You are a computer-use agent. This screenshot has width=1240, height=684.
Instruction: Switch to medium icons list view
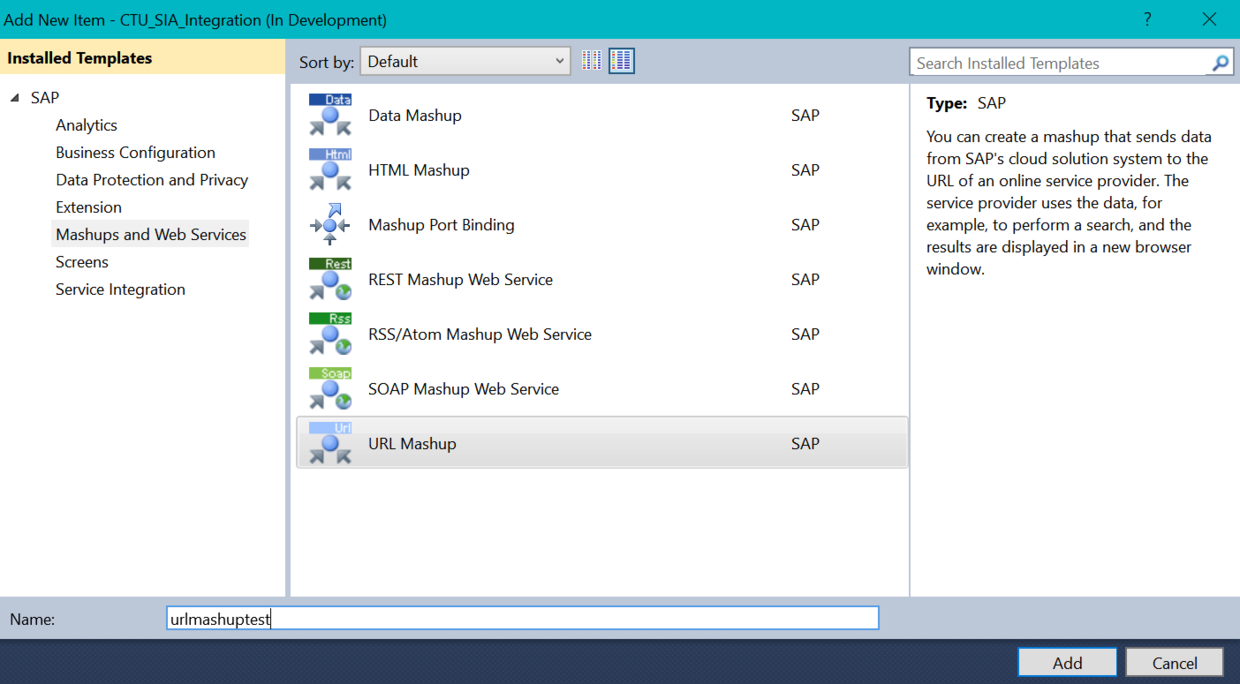tap(622, 61)
